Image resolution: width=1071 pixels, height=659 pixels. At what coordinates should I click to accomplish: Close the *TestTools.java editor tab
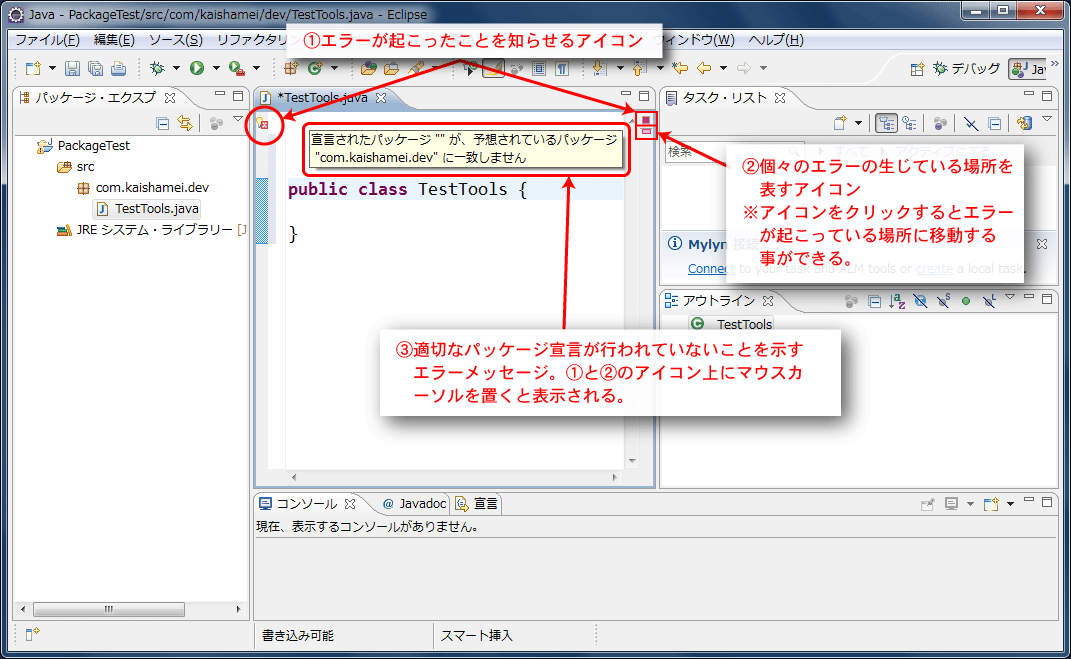point(381,98)
